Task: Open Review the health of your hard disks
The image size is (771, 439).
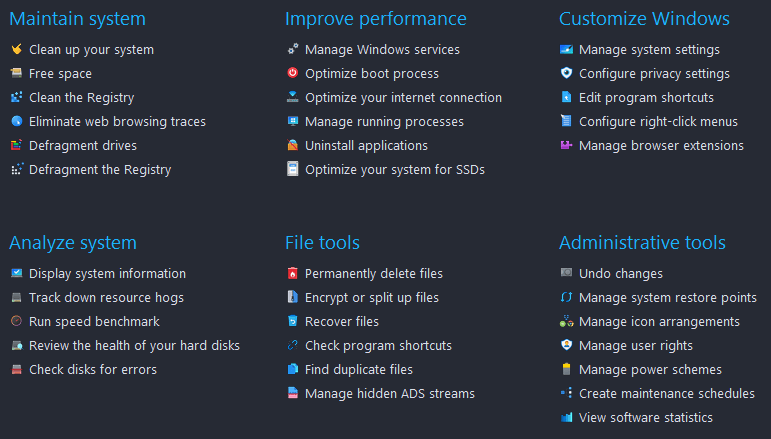Action: (134, 346)
